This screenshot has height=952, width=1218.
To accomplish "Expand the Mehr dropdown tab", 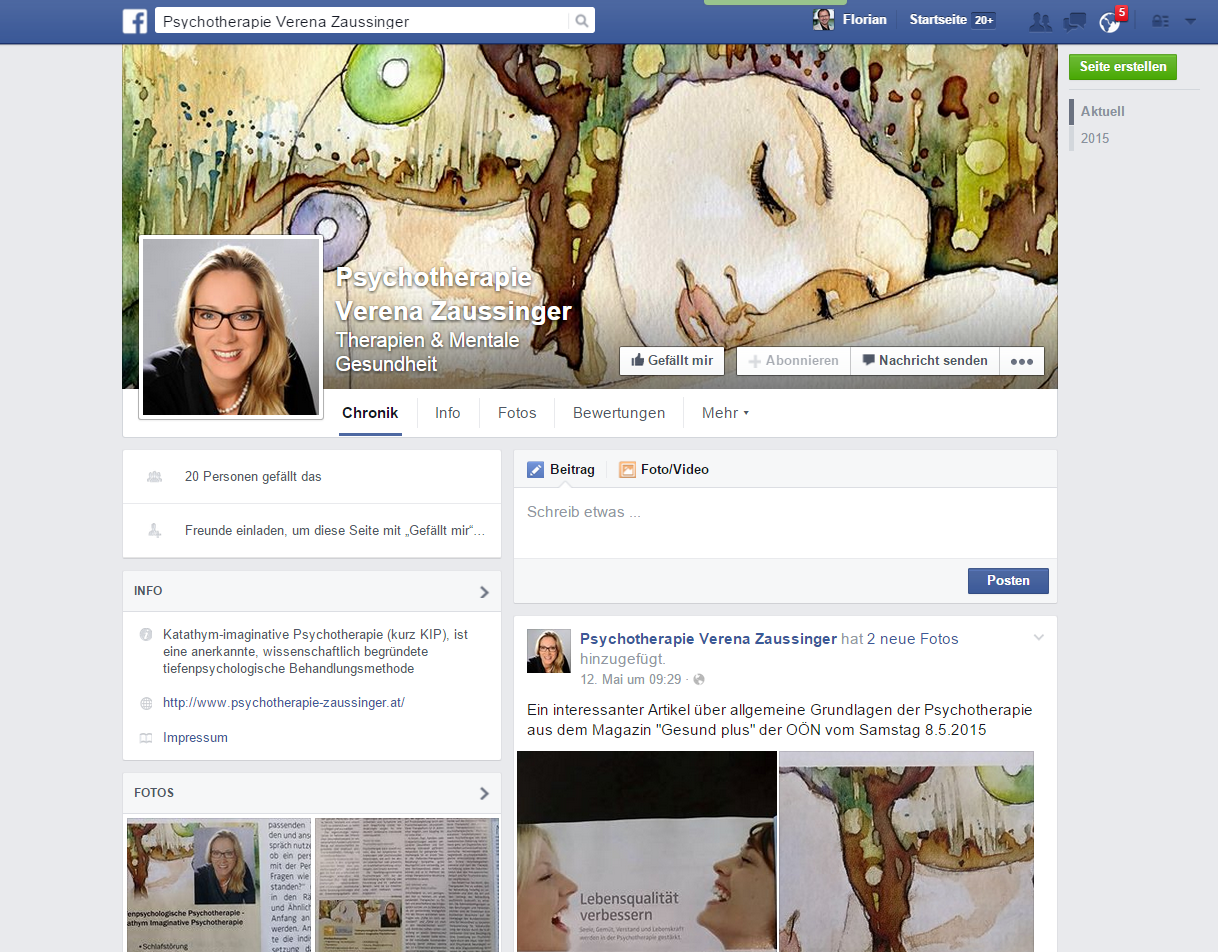I will 725,413.
